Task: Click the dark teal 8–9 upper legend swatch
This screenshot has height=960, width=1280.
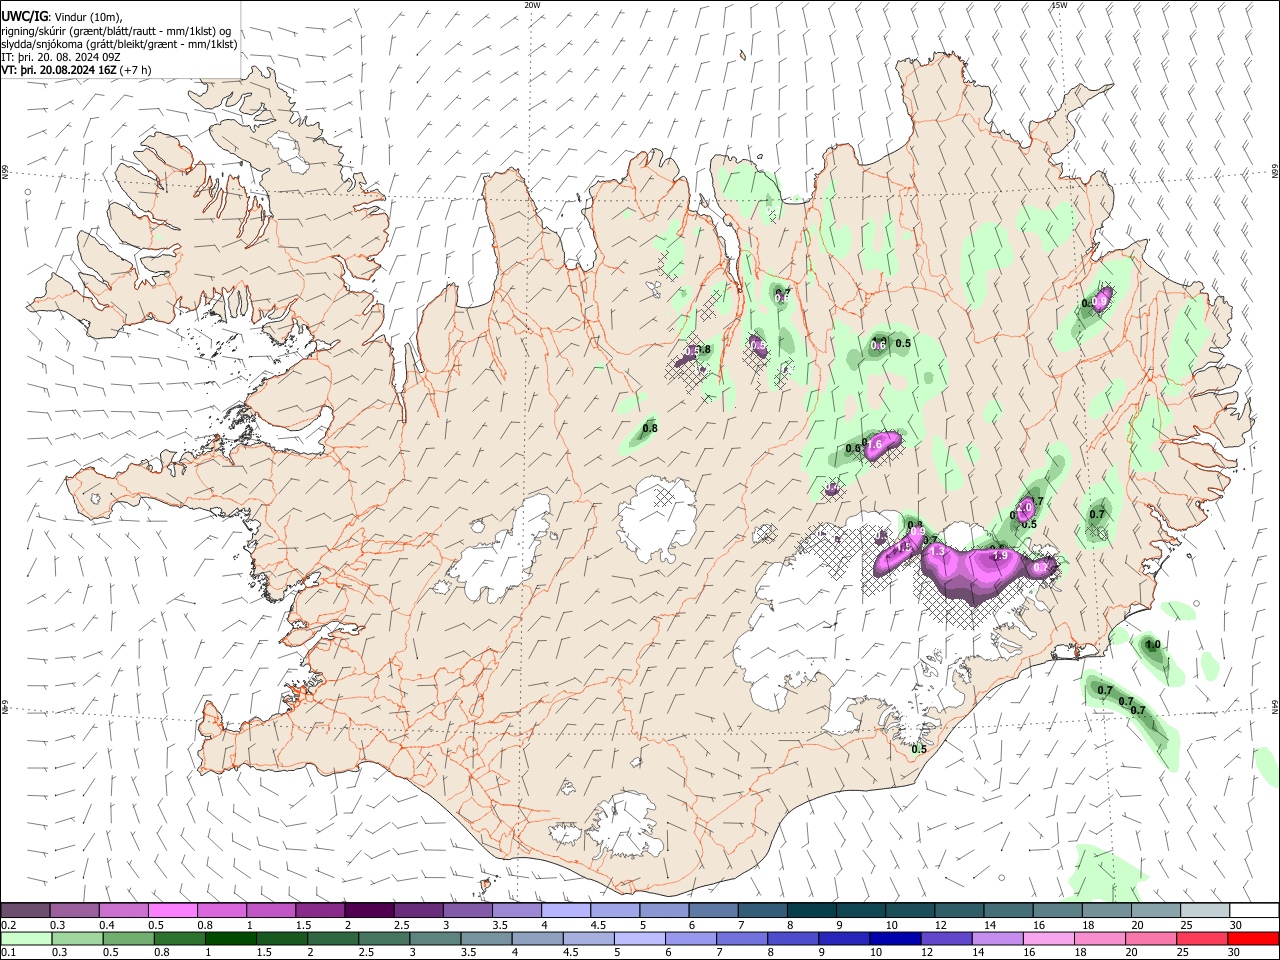Action: tap(810, 910)
